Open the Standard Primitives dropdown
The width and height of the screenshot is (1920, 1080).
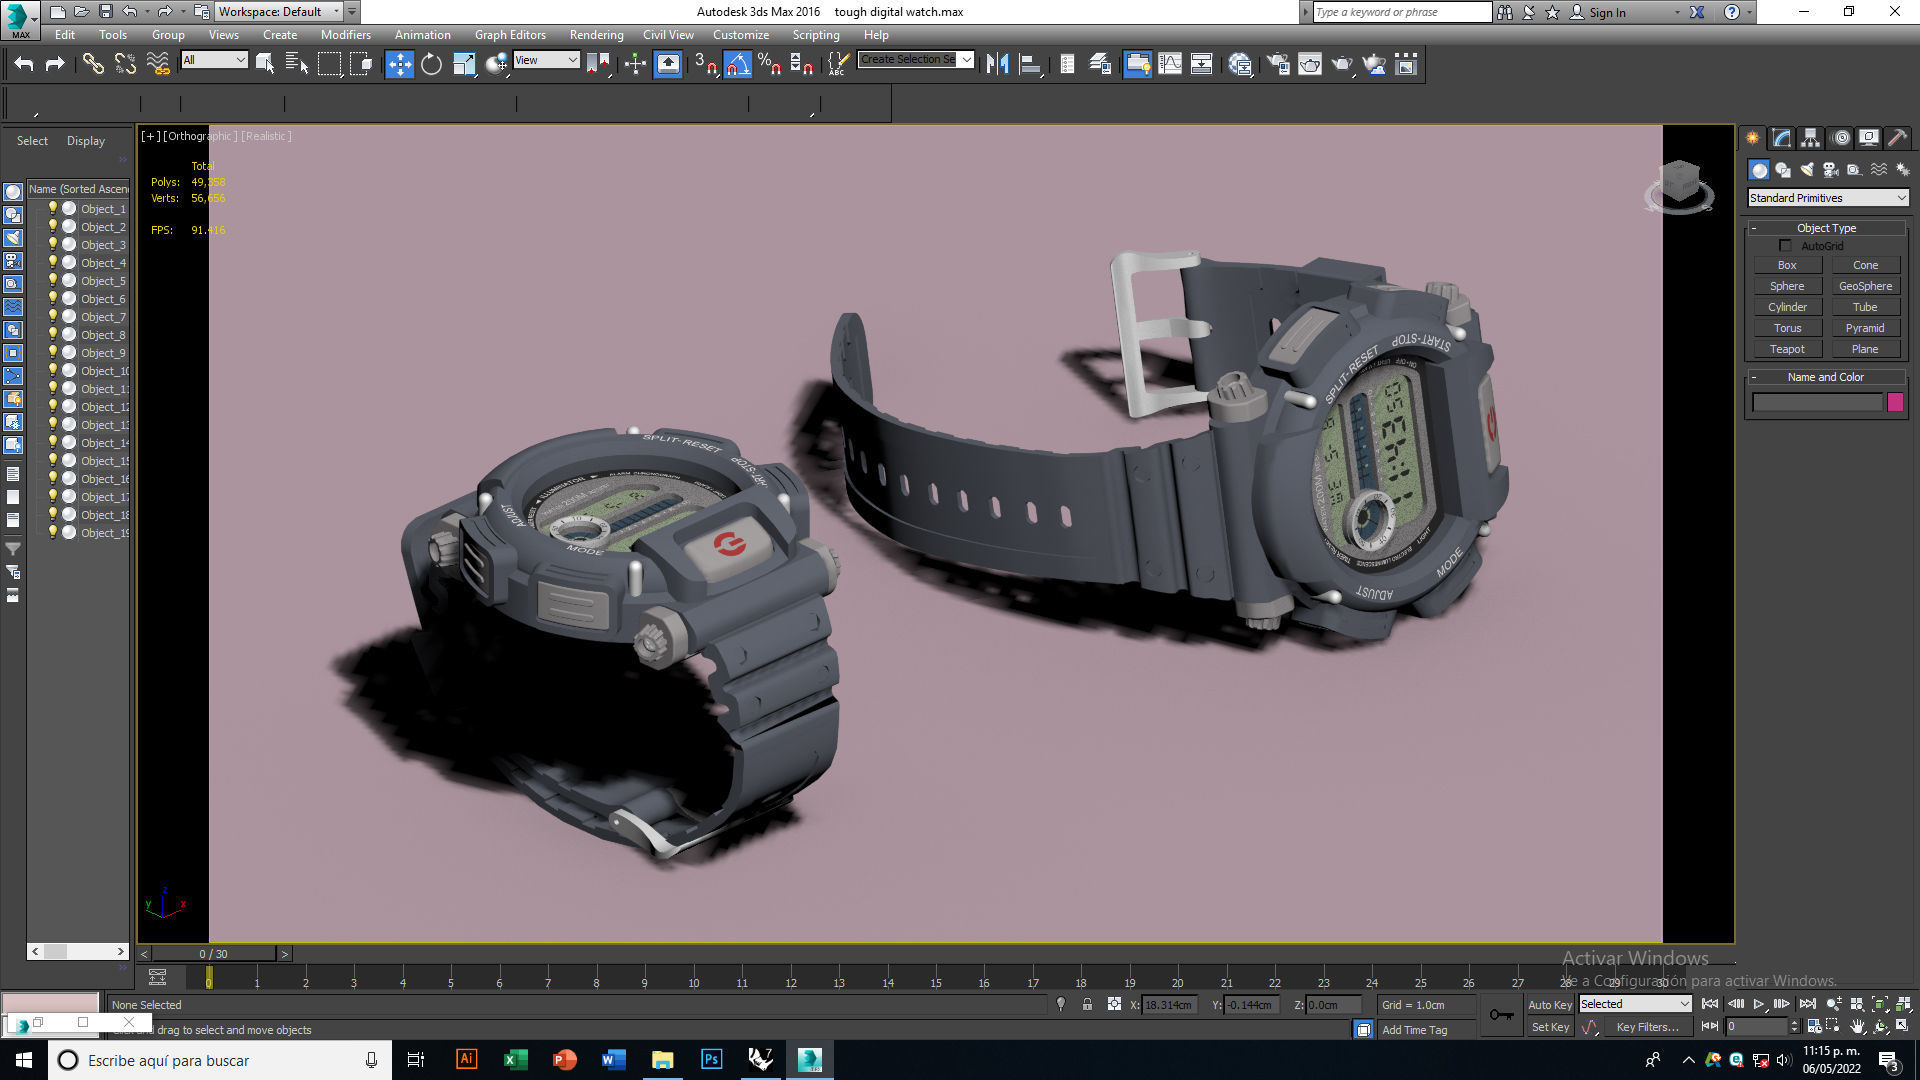click(x=1828, y=198)
